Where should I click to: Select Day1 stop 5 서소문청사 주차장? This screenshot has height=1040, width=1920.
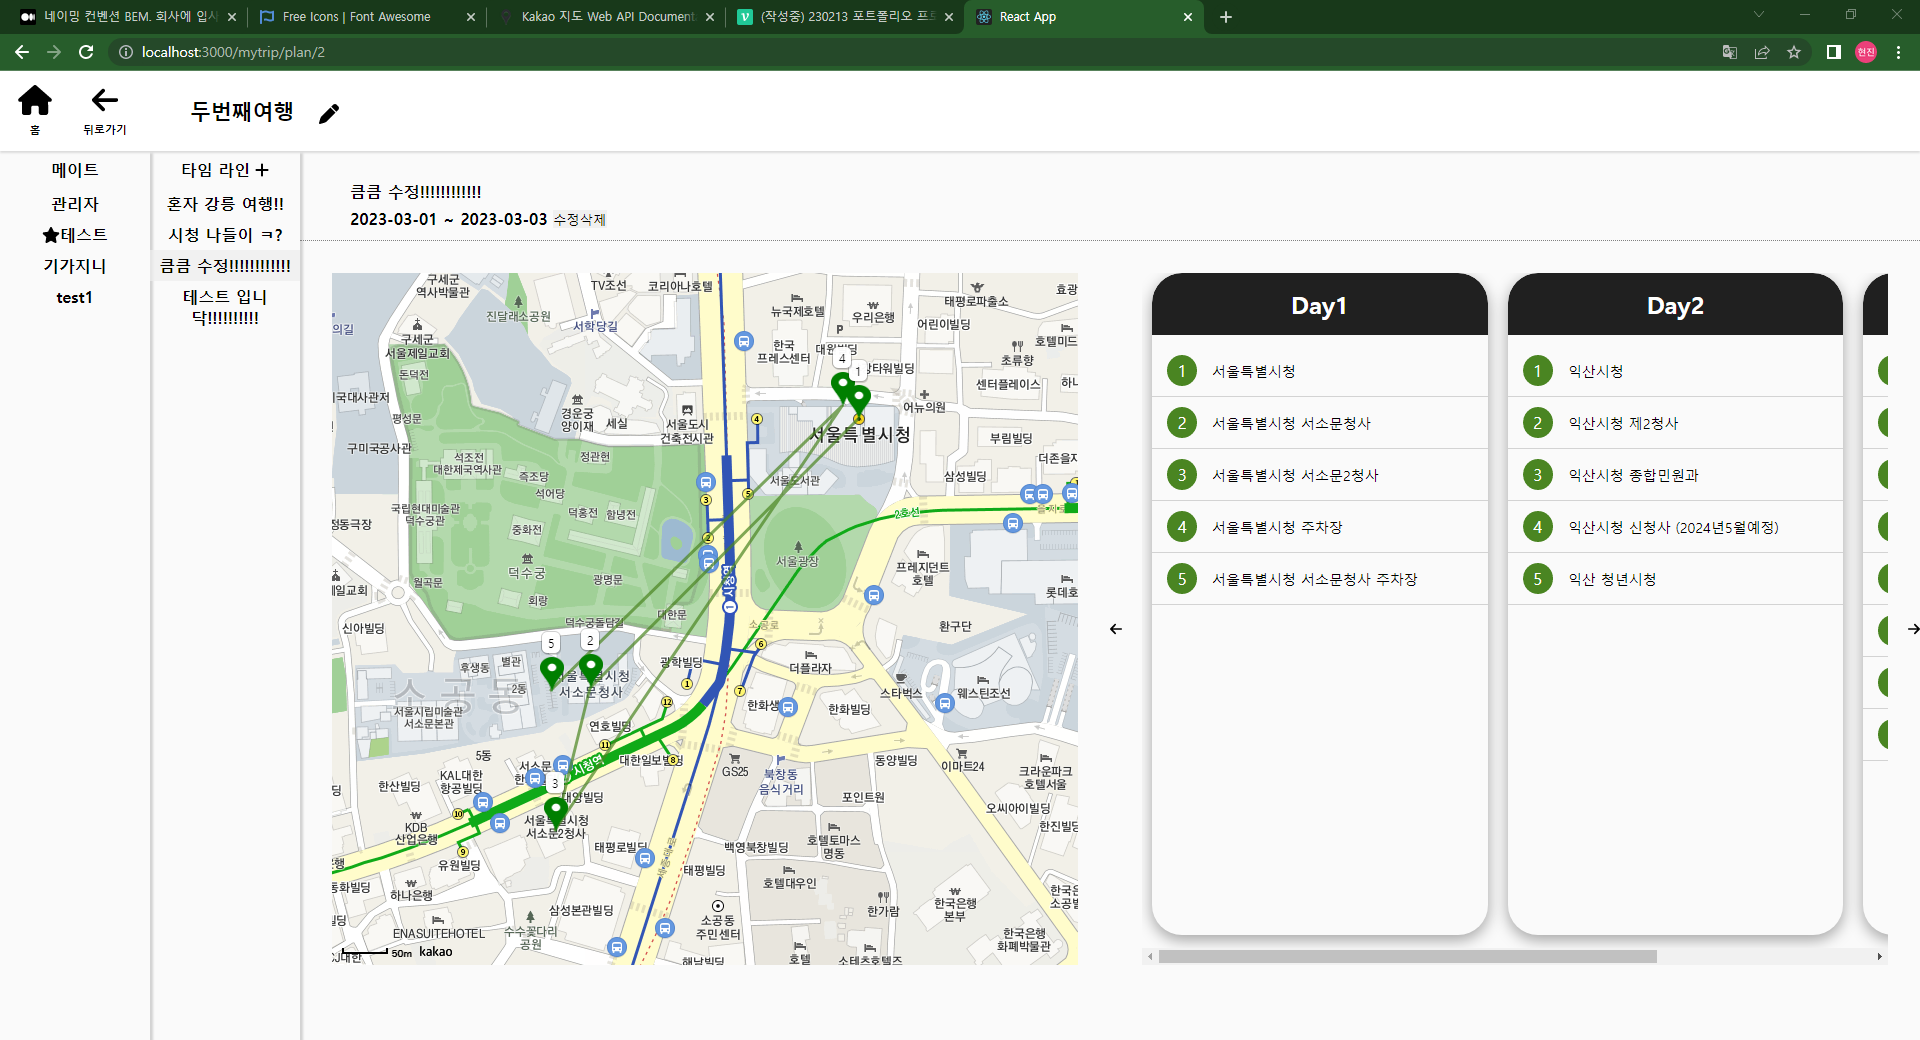1319,579
